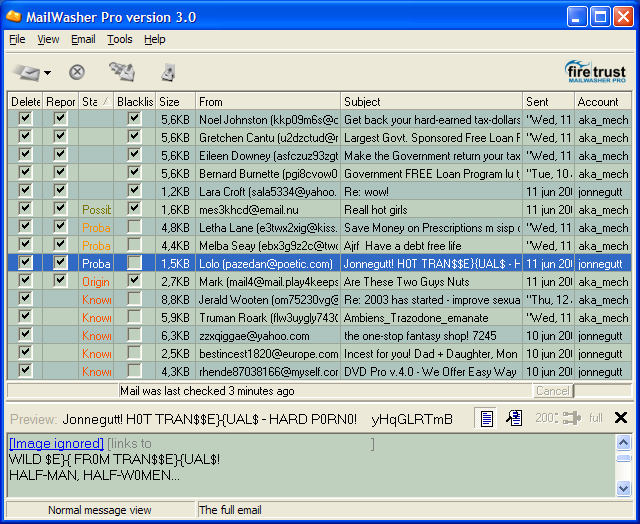Click preview pane scrollbar up arrow
The height and width of the screenshot is (524, 640).
pyautogui.click(x=623, y=442)
